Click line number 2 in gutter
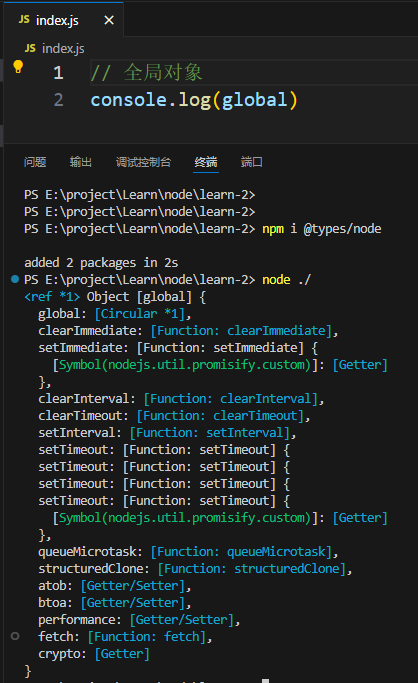This screenshot has height=683, width=418. [x=58, y=100]
